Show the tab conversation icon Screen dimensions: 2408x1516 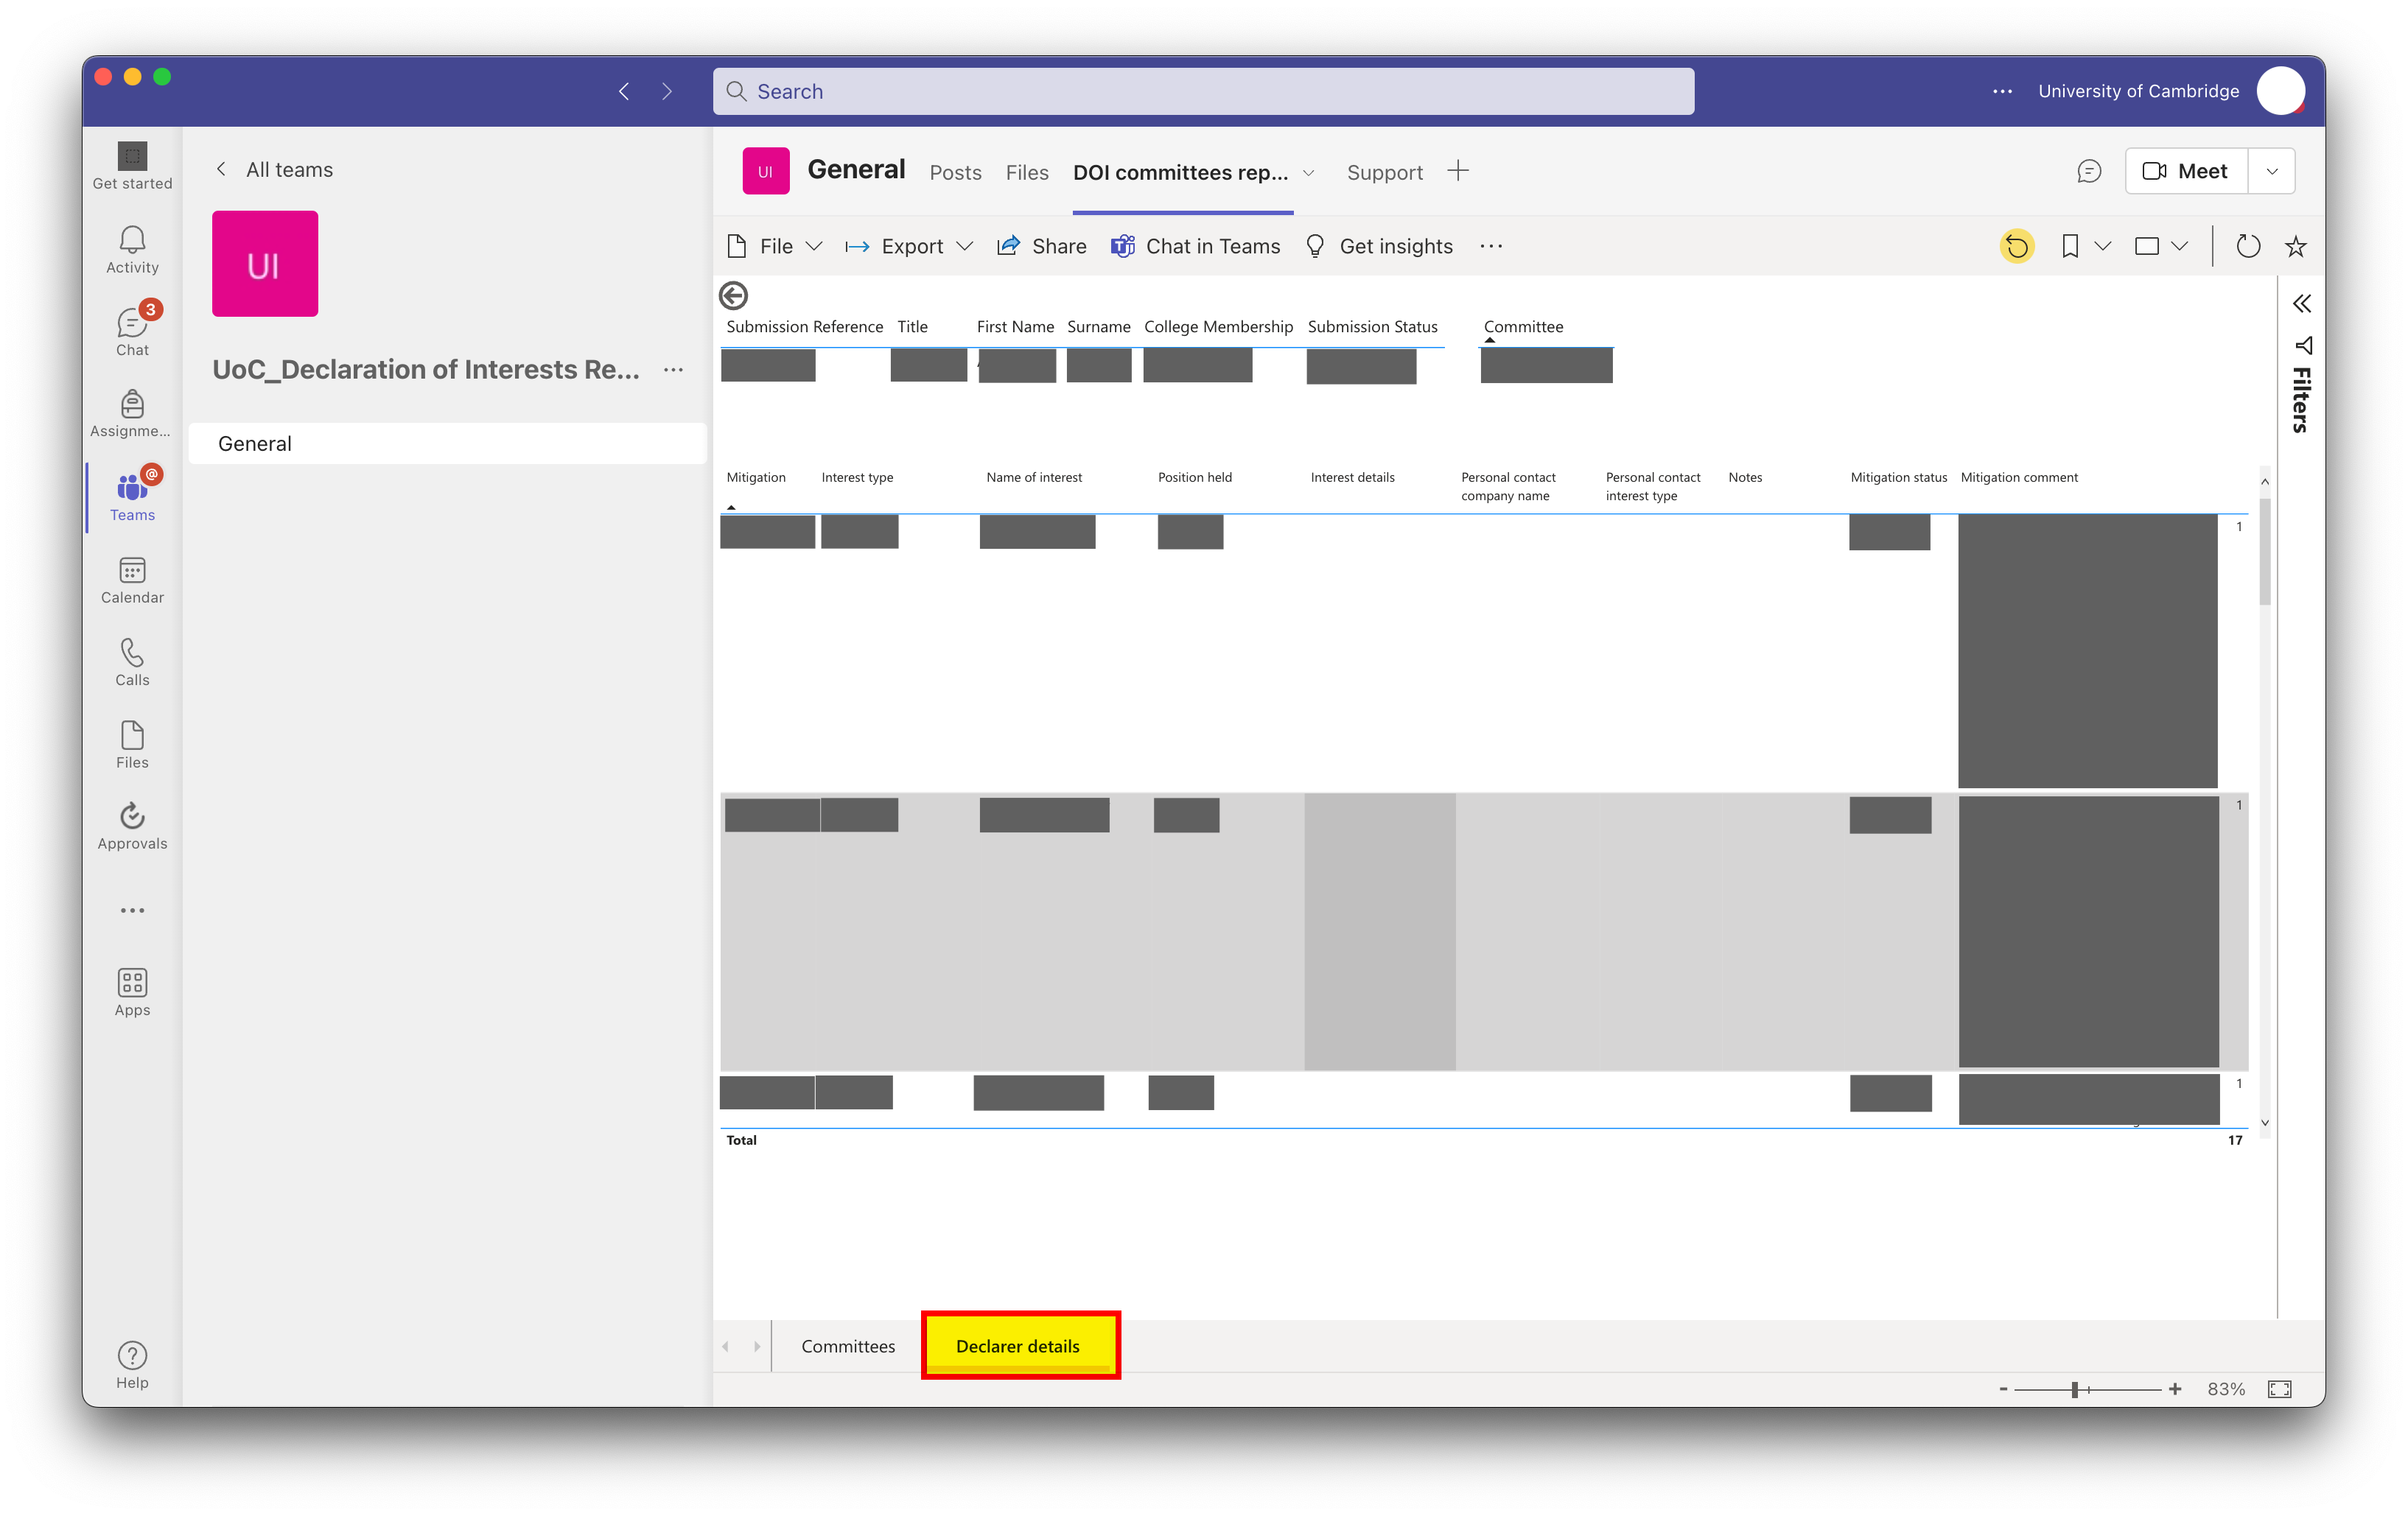pos(2088,172)
